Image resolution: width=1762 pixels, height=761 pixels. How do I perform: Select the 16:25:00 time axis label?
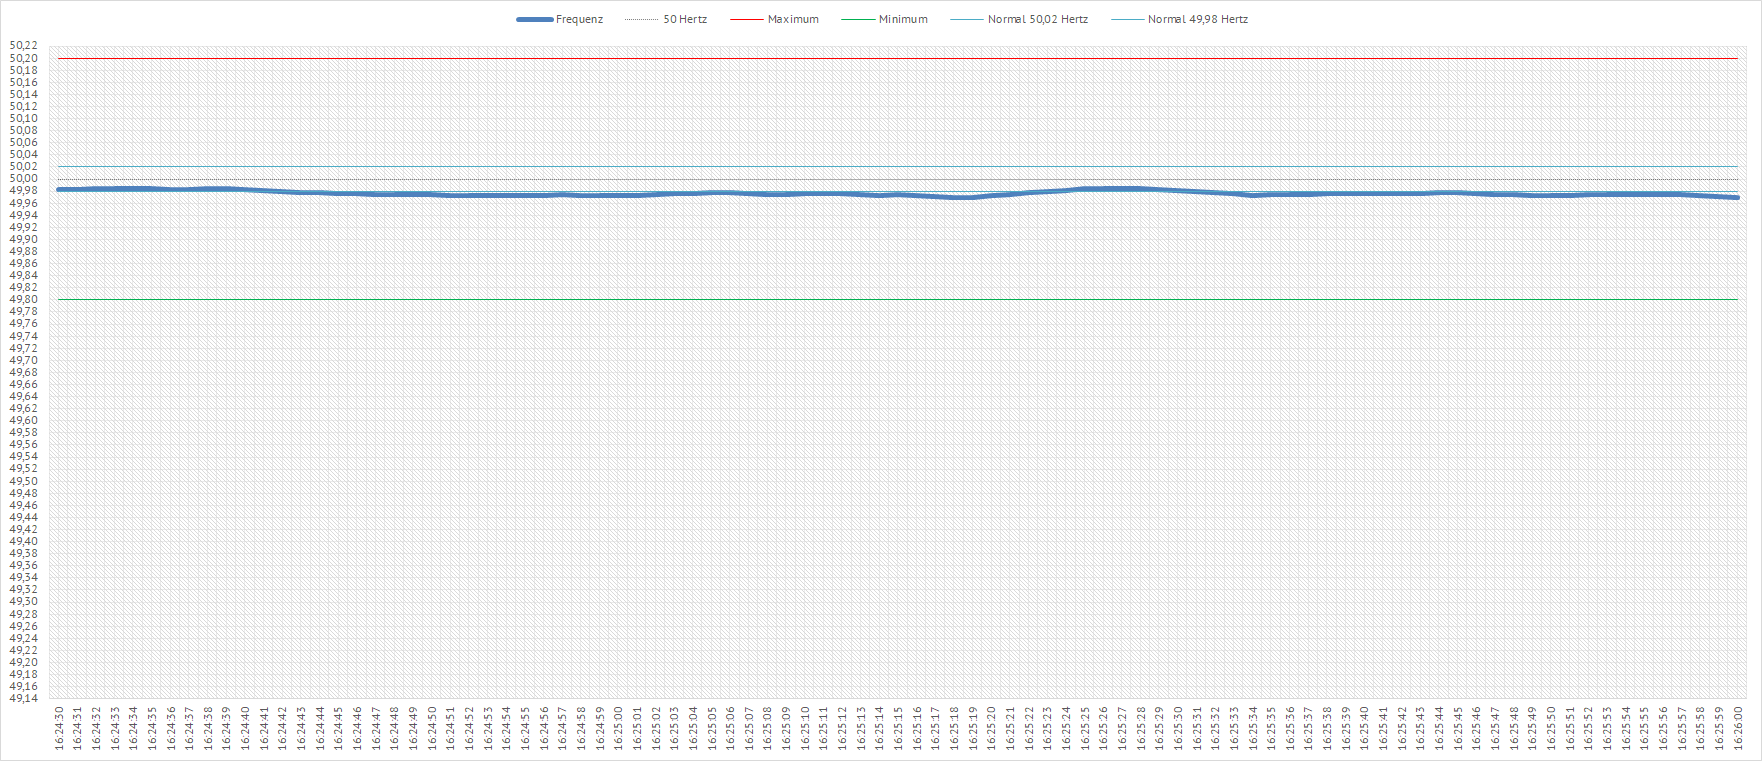pyautogui.click(x=619, y=727)
